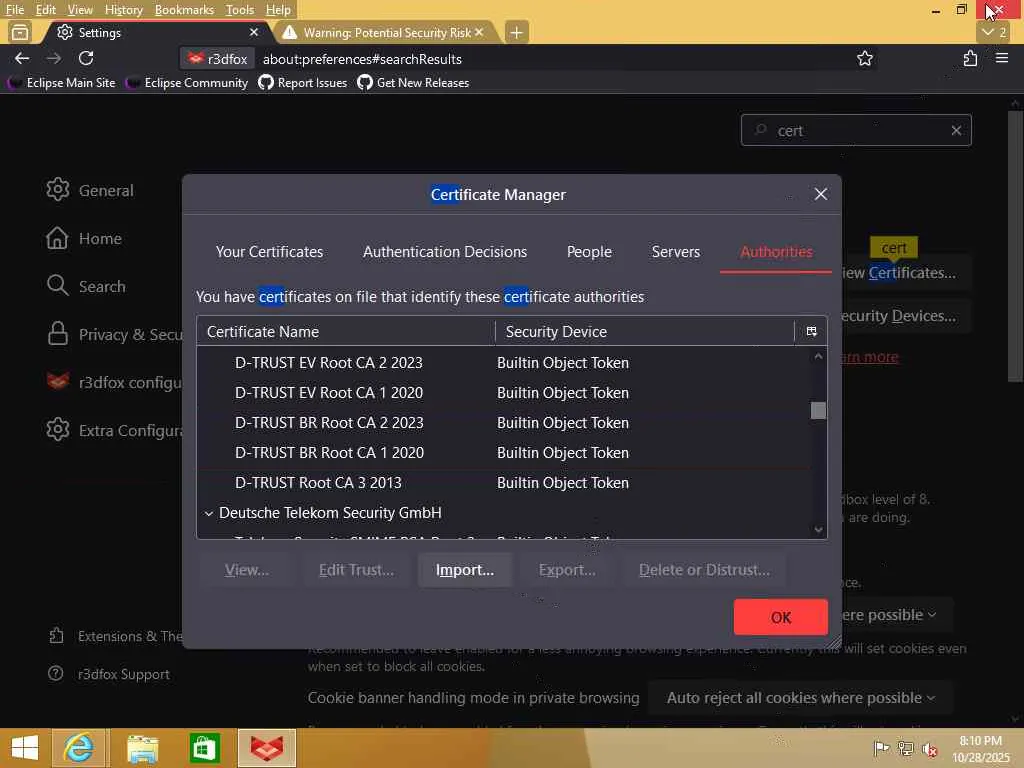Open the Tools menu
This screenshot has height=768, width=1024.
point(240,10)
